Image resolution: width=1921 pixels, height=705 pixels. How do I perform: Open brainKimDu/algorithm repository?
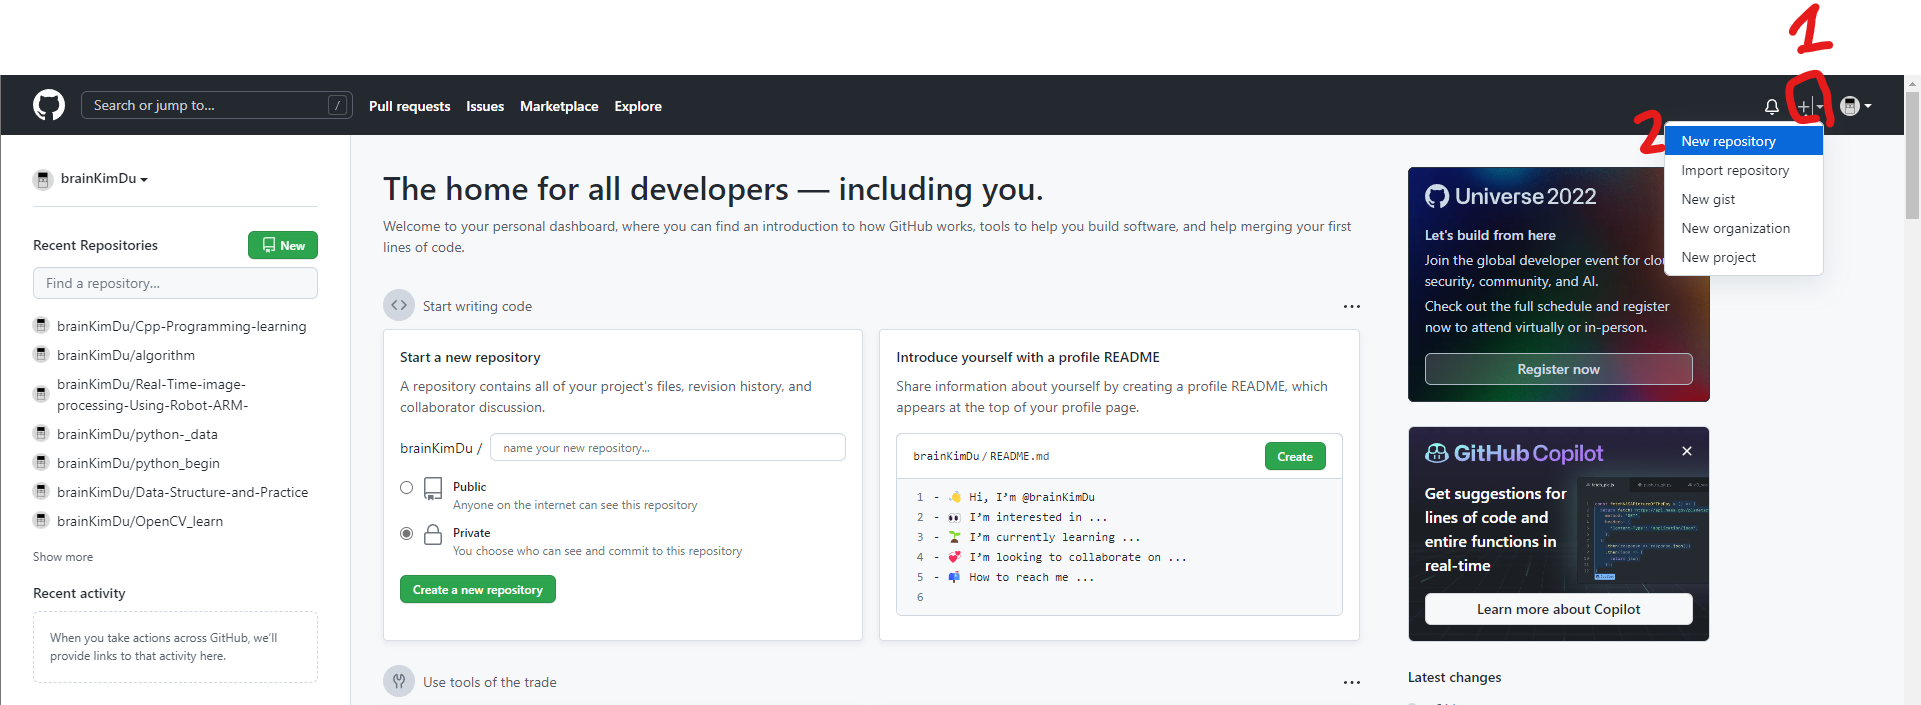pos(126,355)
